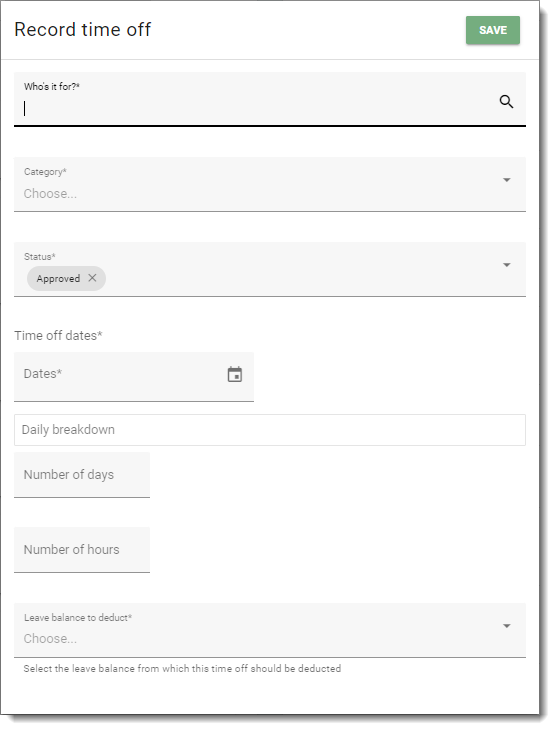Screen dimensions: 555x730
Task: Open the Daily breakdown section
Action: (270, 430)
